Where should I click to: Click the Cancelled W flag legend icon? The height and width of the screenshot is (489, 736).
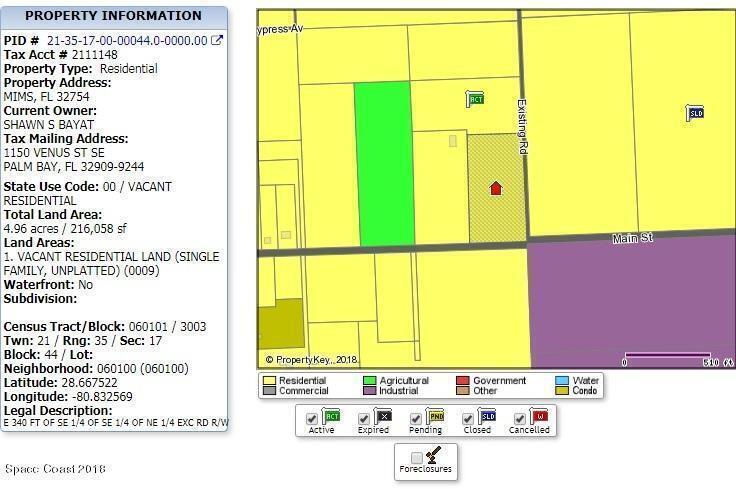click(x=539, y=416)
